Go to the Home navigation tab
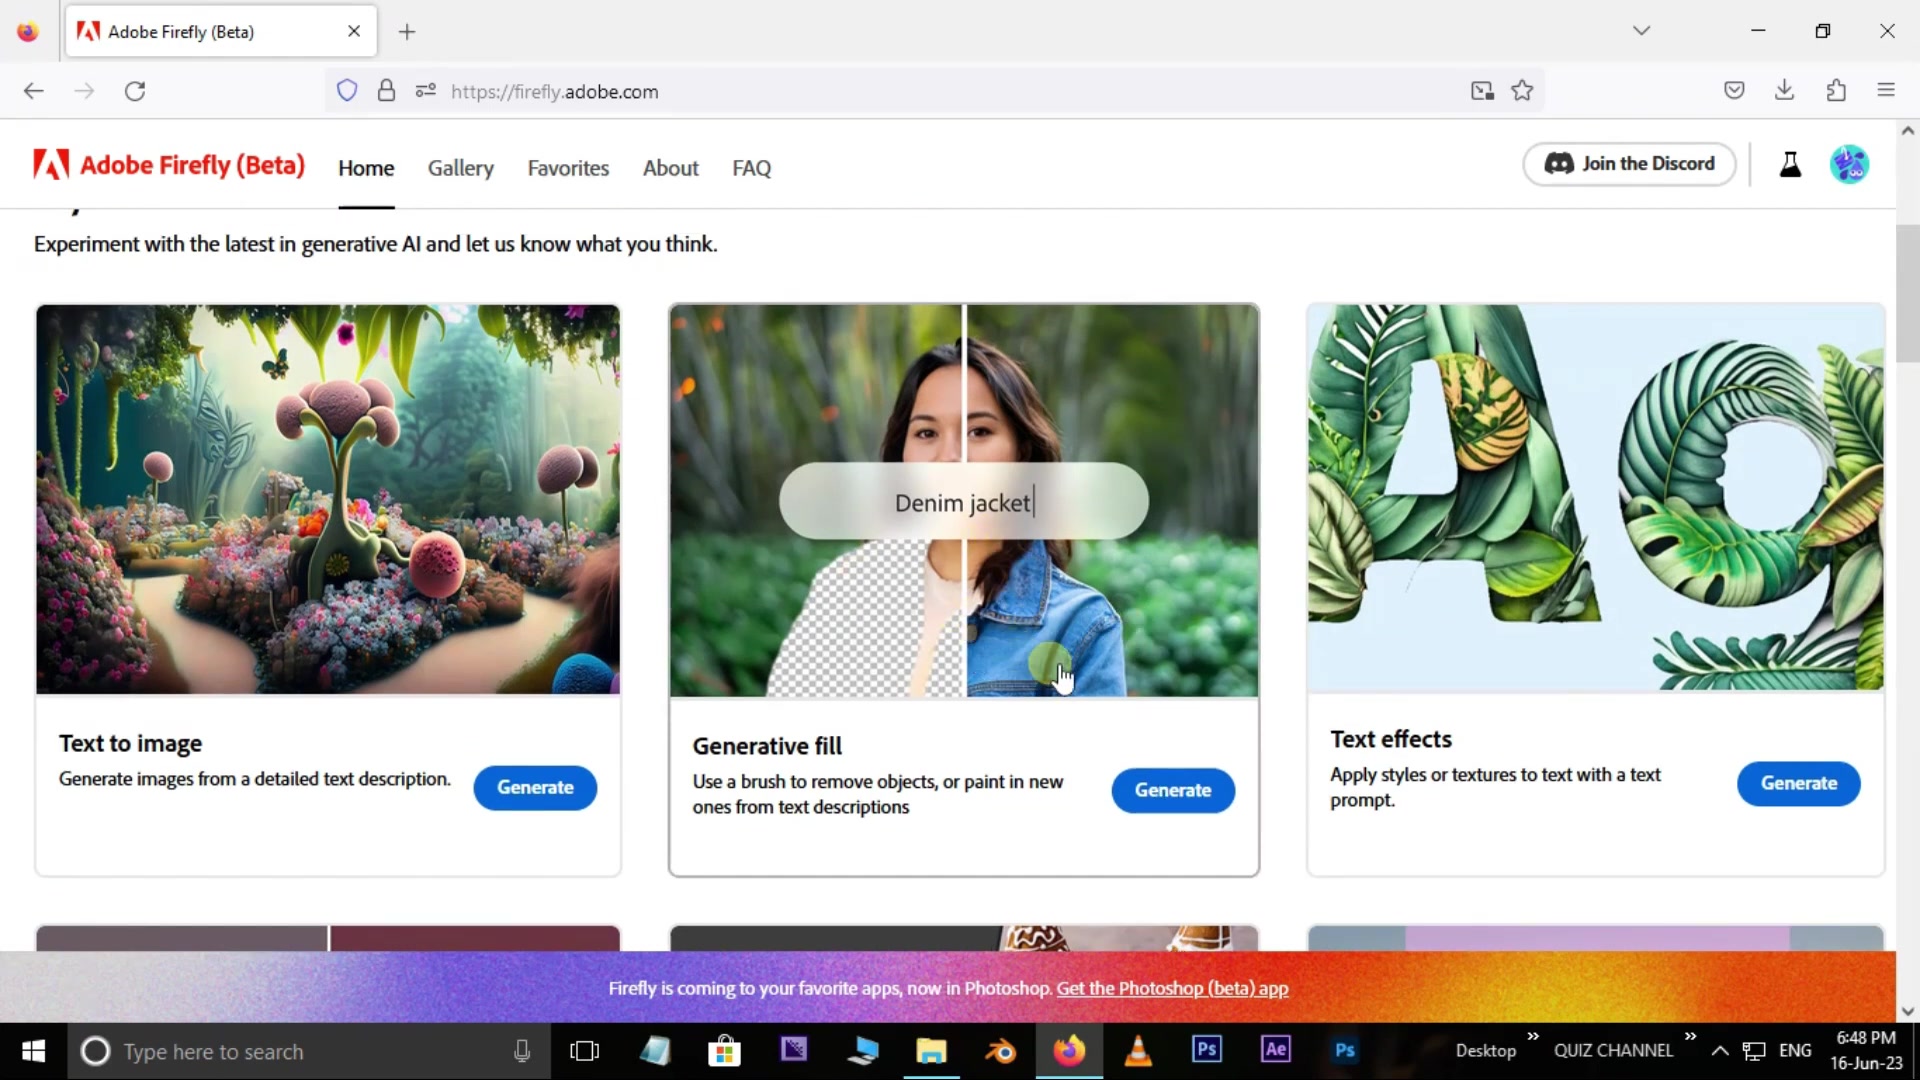Screen dimensions: 1920x1080 point(366,168)
